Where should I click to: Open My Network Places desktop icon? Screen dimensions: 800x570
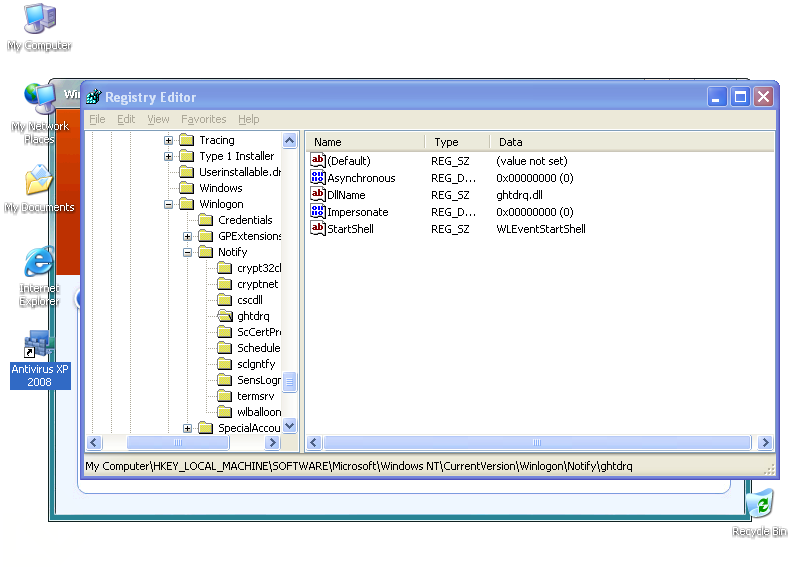click(40, 99)
